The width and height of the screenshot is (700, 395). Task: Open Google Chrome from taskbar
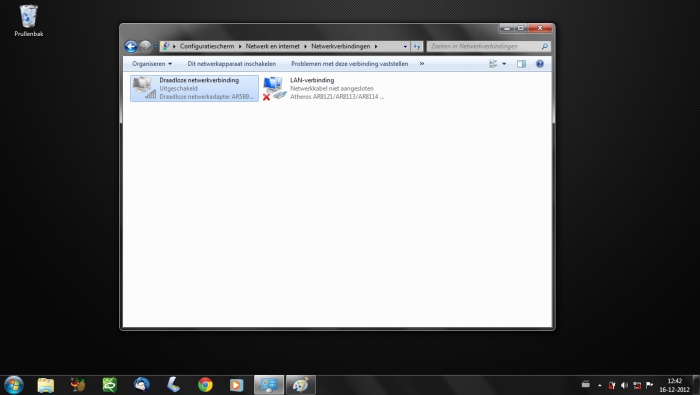coord(205,384)
